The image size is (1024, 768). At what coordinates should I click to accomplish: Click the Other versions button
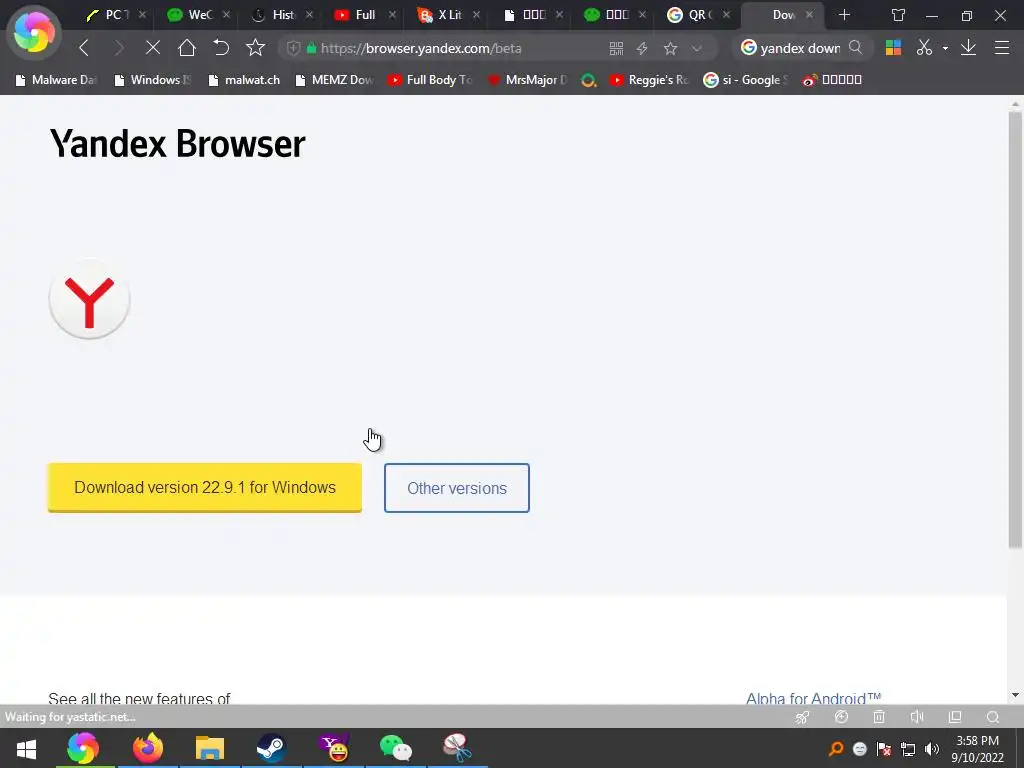[456, 488]
